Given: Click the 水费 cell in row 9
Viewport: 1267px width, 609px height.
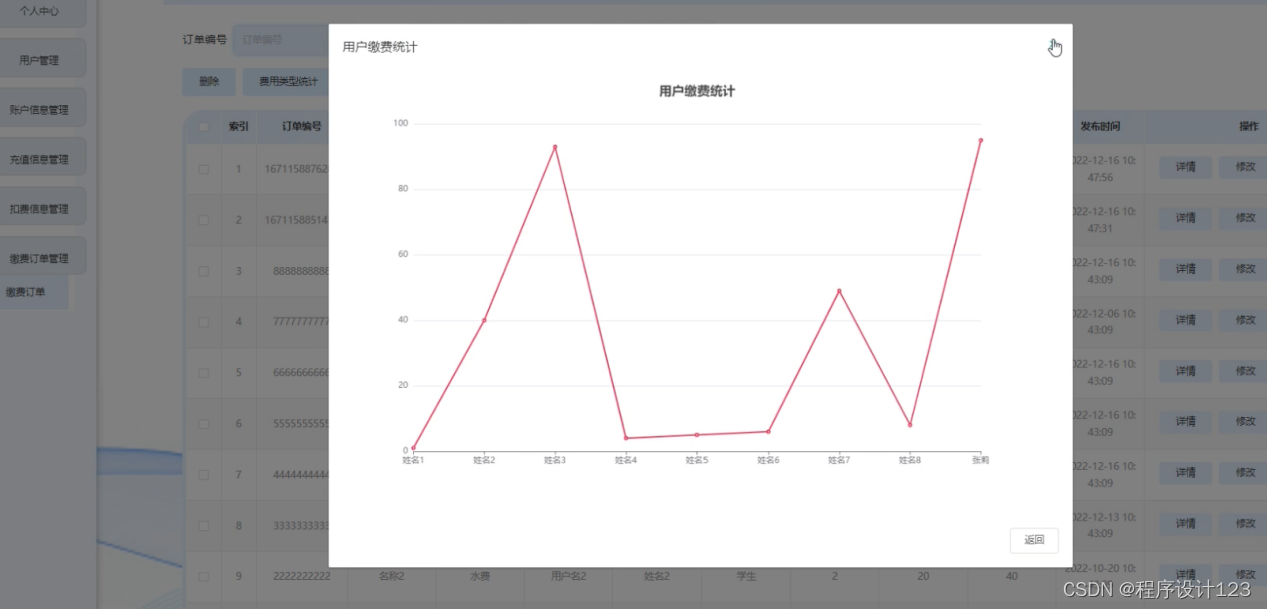Looking at the screenshot, I should [x=480, y=576].
